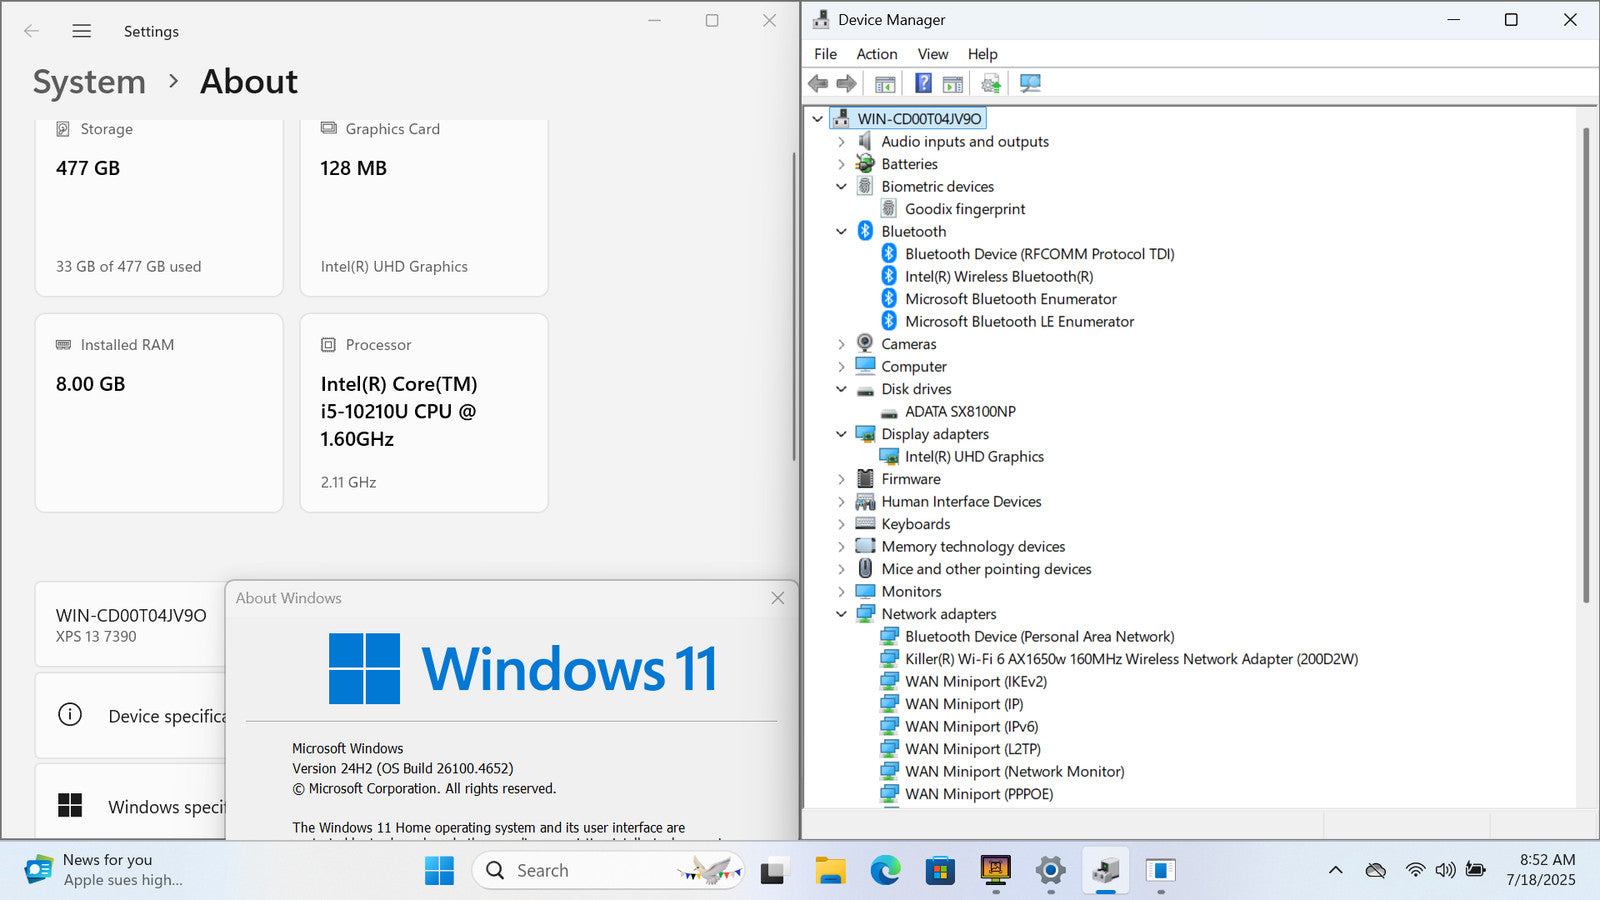Collapse the Bluetooth device category

841,231
